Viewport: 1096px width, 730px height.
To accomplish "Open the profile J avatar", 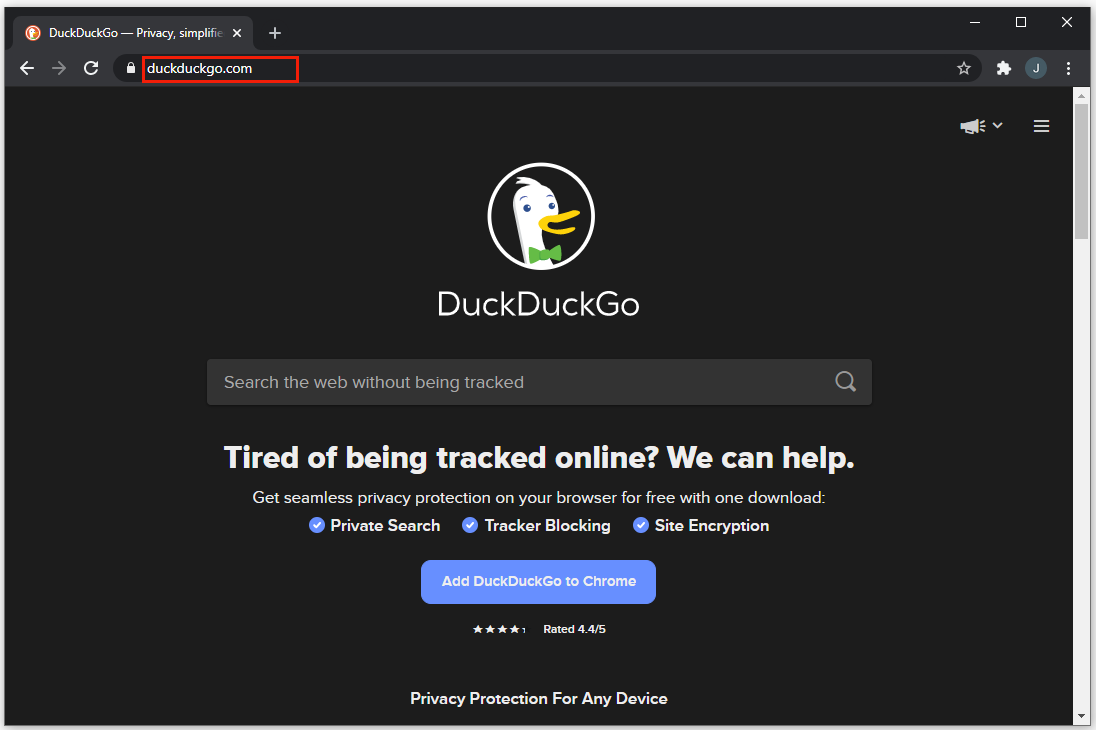I will pos(1036,68).
